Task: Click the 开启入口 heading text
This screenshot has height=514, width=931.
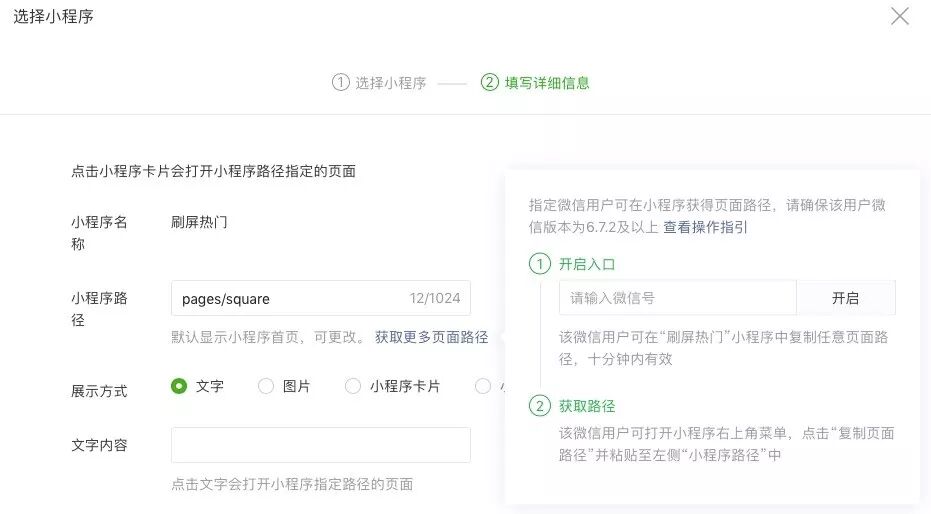Action: click(587, 265)
